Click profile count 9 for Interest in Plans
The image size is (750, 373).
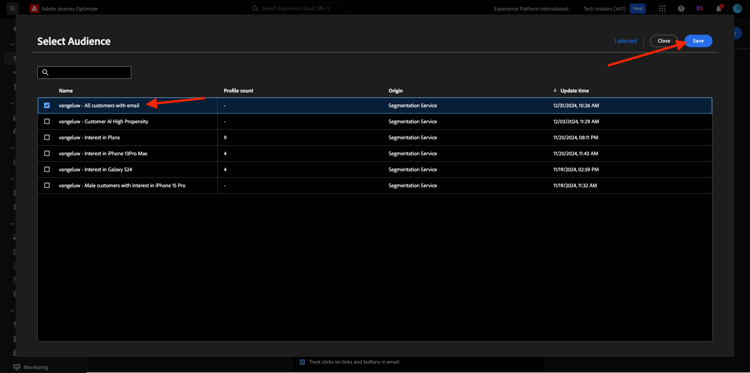pos(224,137)
